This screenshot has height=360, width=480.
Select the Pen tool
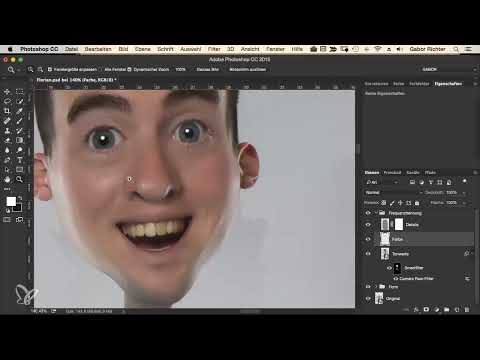[x=7, y=160]
